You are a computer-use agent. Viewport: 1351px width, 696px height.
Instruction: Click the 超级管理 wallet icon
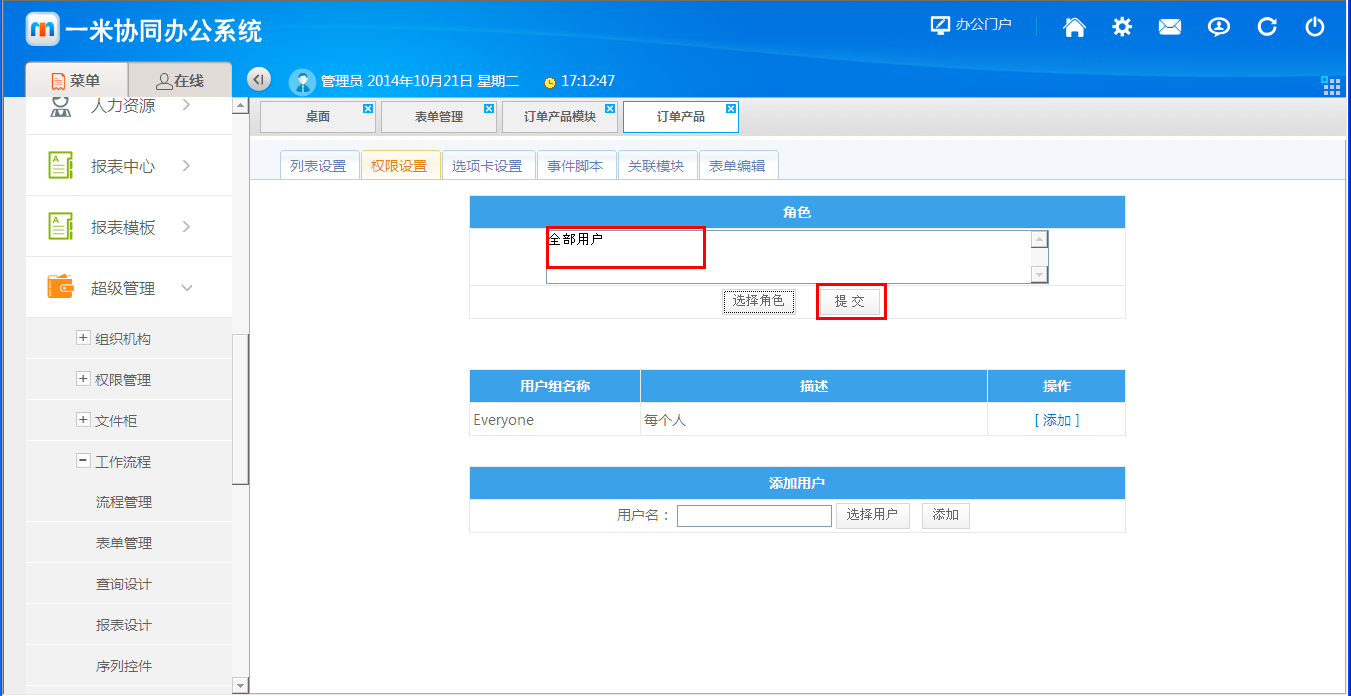coord(61,287)
